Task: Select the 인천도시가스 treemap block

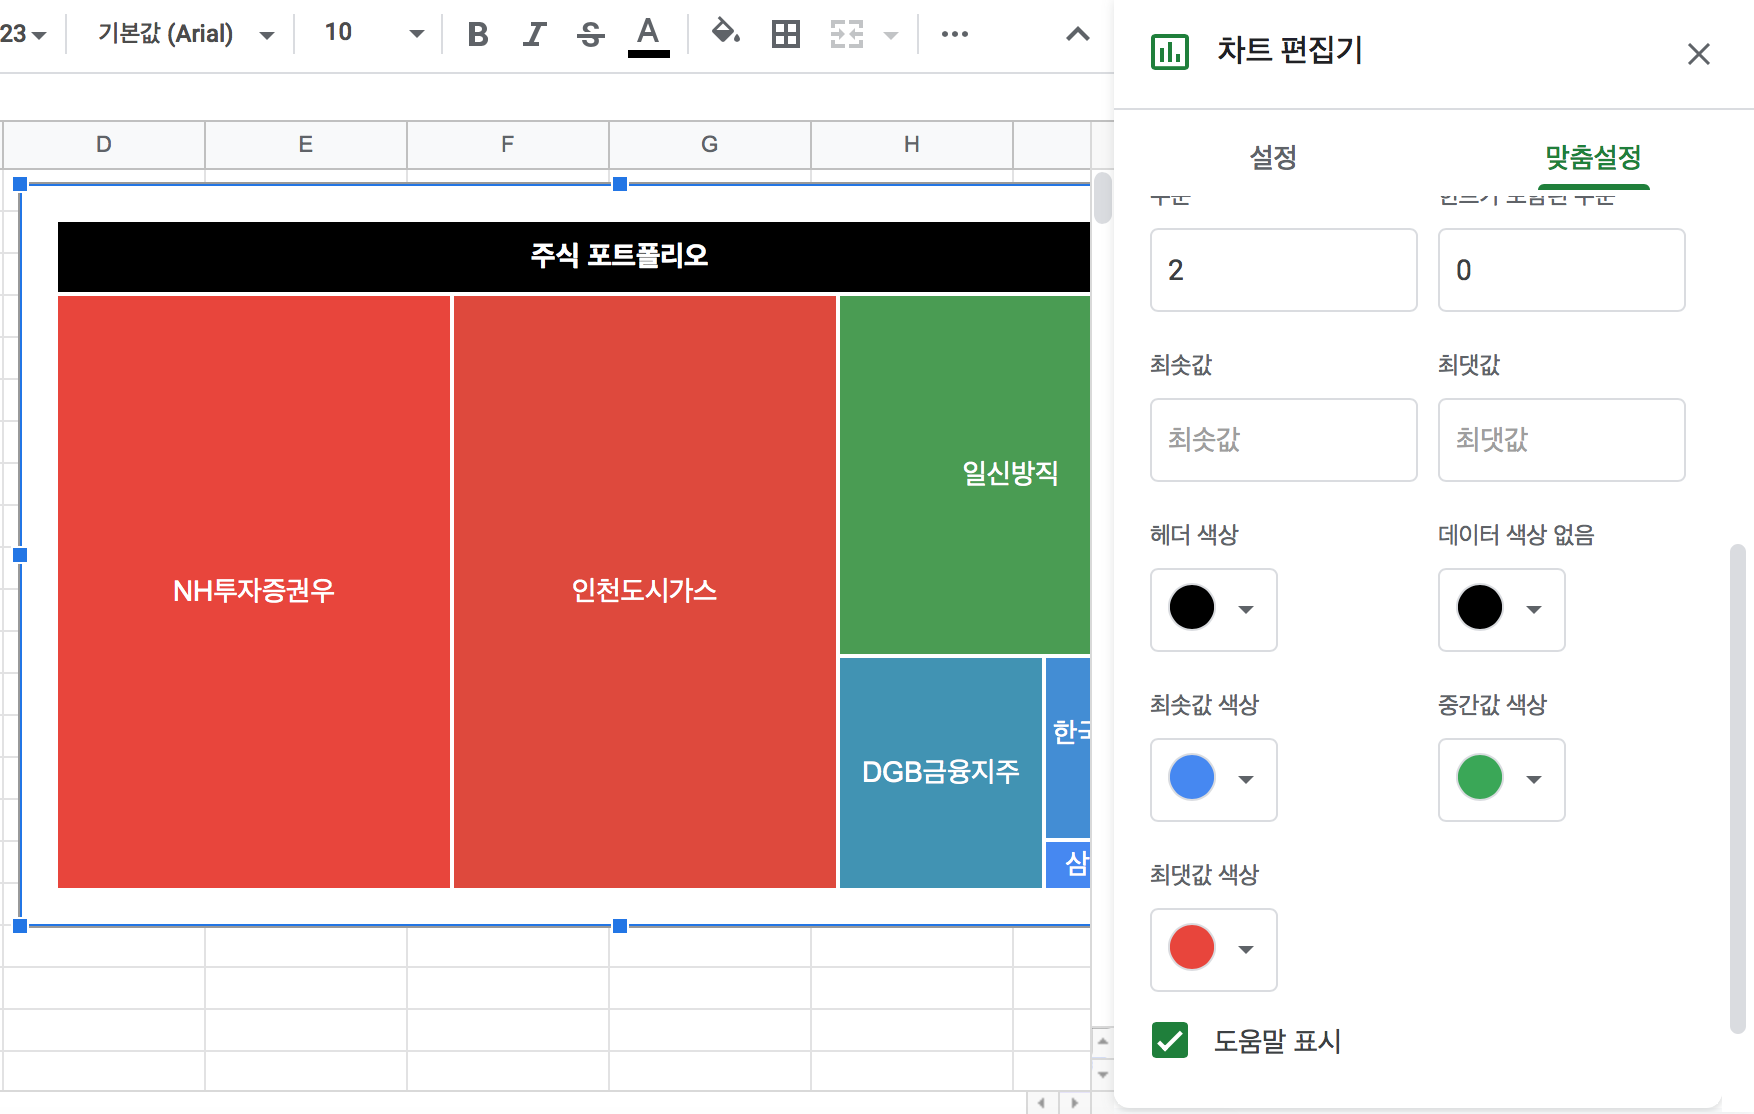Action: tap(644, 591)
